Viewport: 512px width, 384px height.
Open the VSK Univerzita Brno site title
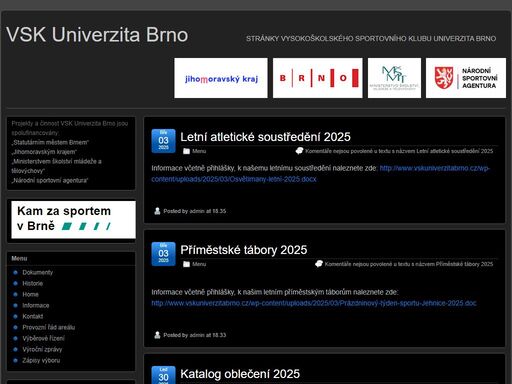[97, 35]
